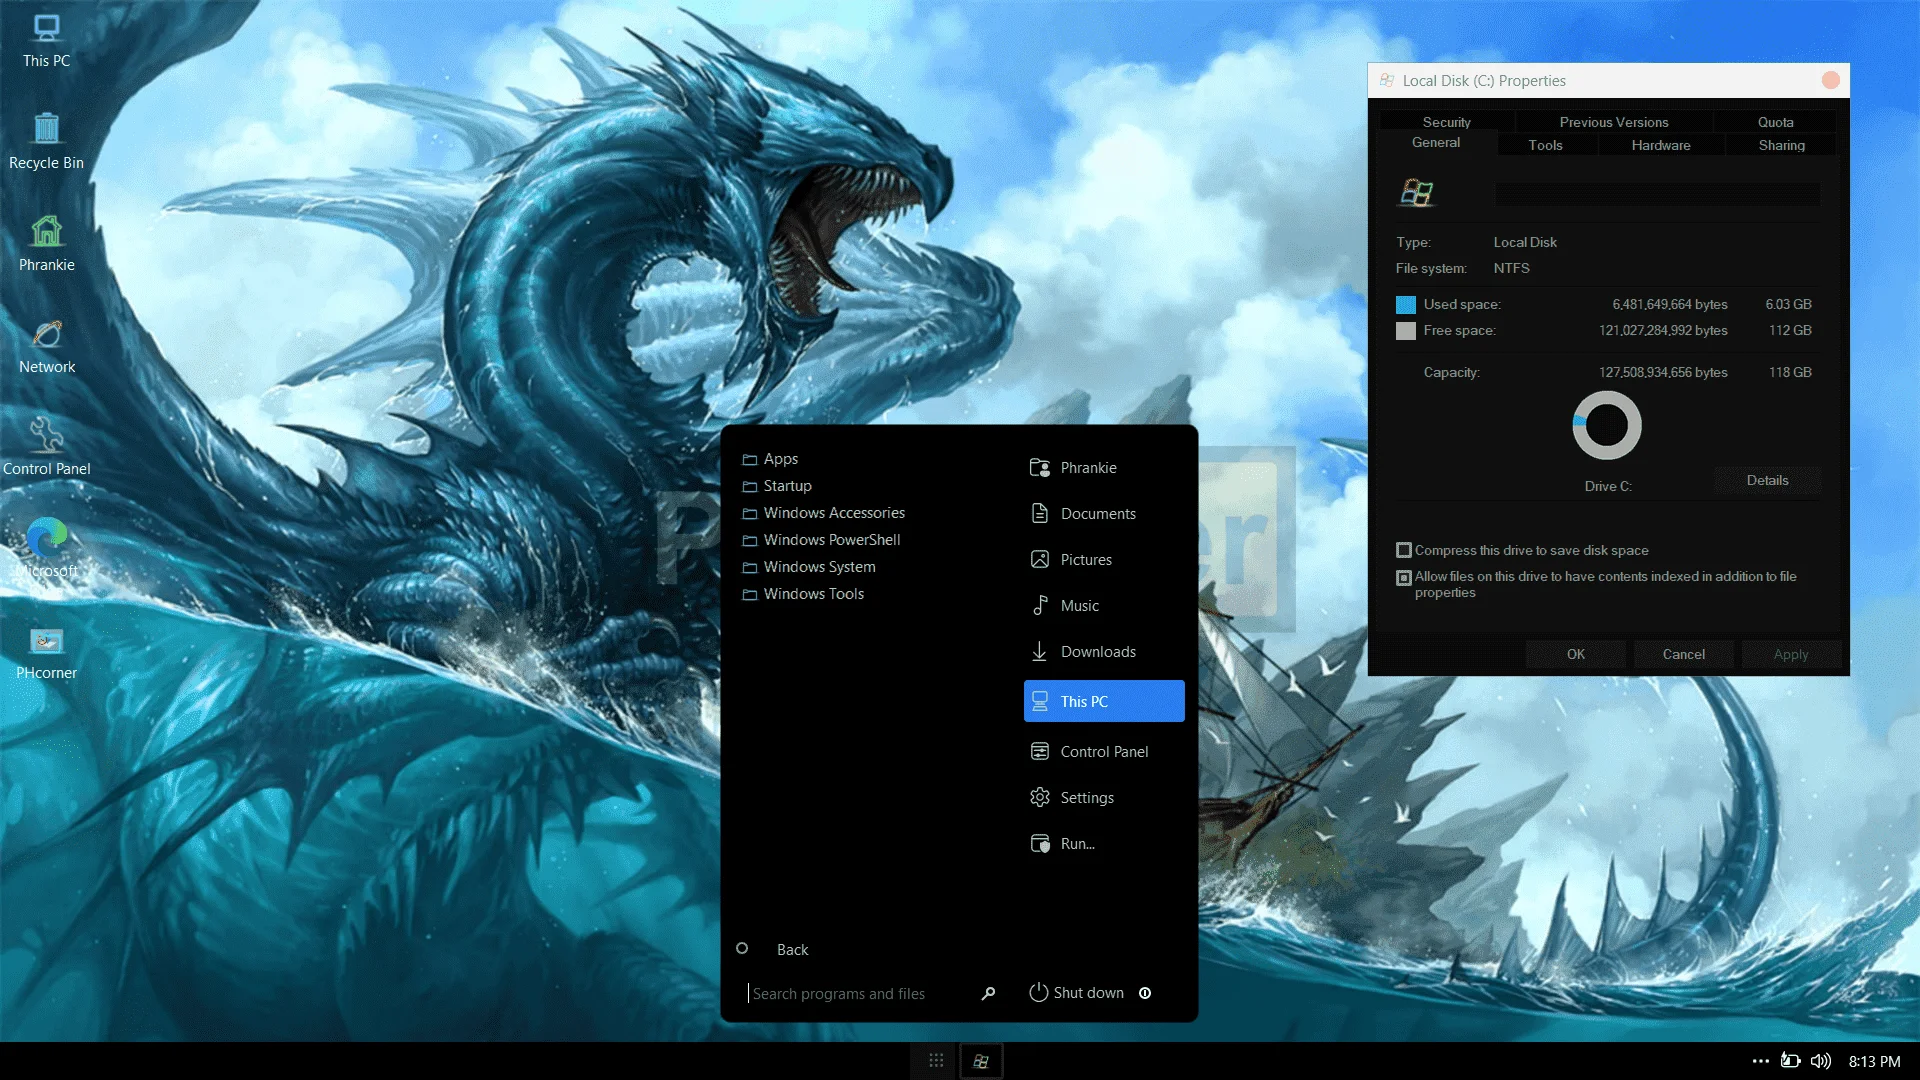Open the Network desktop icon

point(47,347)
